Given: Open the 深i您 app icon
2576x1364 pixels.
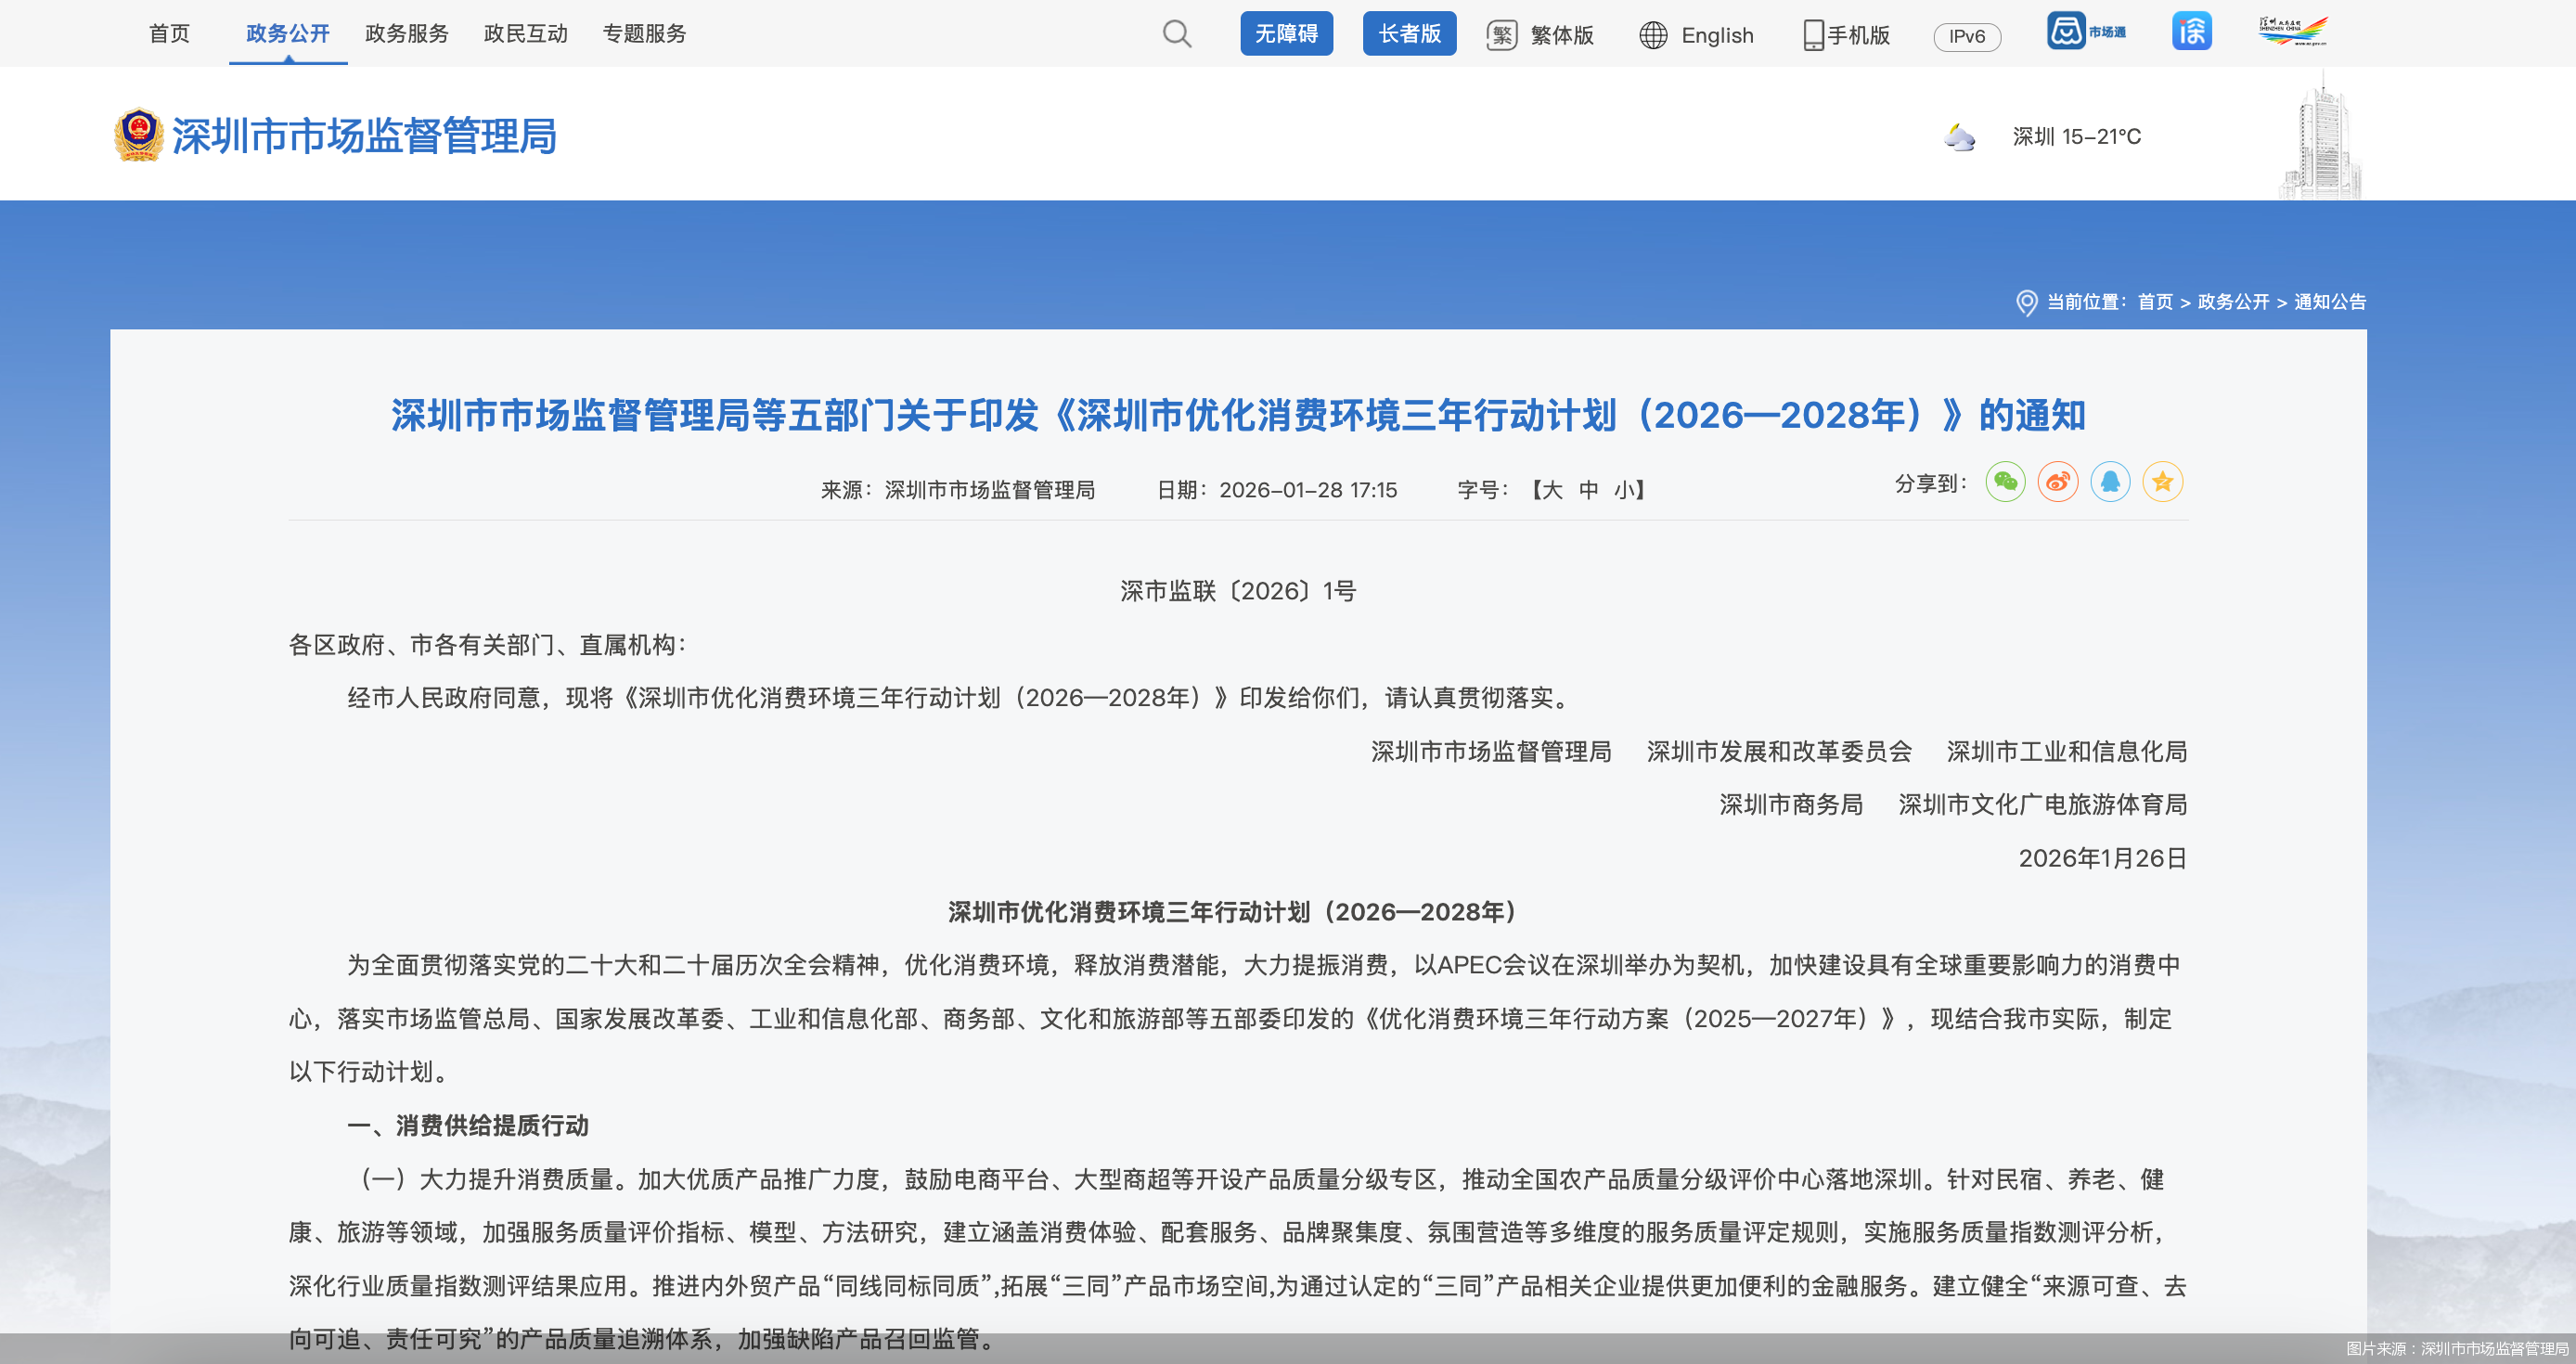Looking at the screenshot, I should pos(2191,32).
